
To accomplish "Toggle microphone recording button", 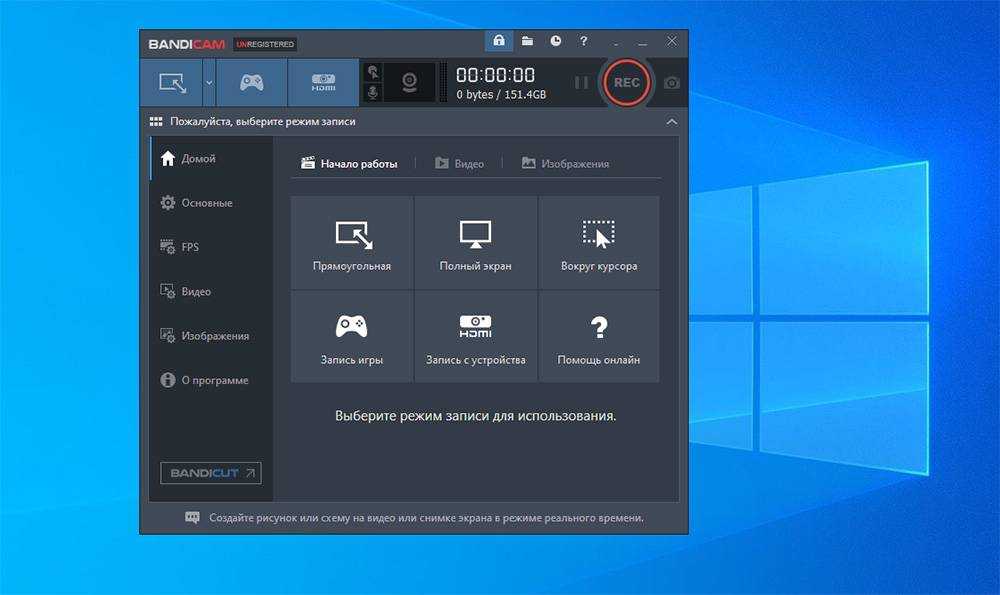I will pos(373,93).
